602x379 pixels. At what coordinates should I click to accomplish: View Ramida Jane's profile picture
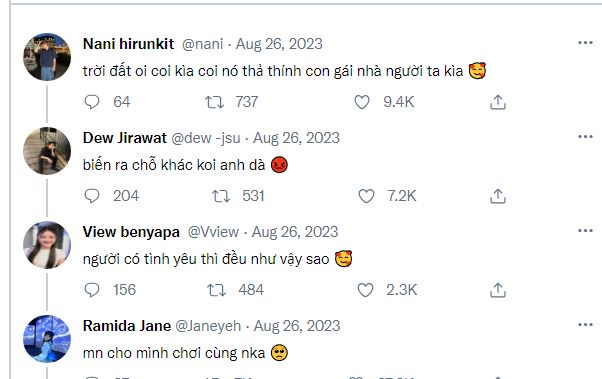click(x=47, y=339)
